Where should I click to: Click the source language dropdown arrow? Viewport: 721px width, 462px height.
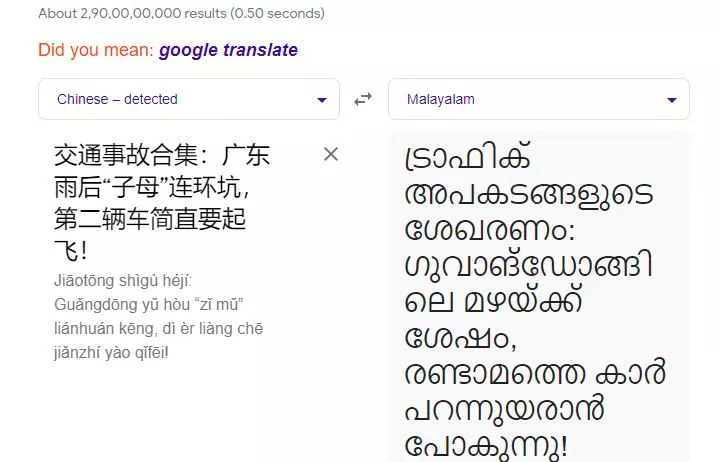(321, 100)
